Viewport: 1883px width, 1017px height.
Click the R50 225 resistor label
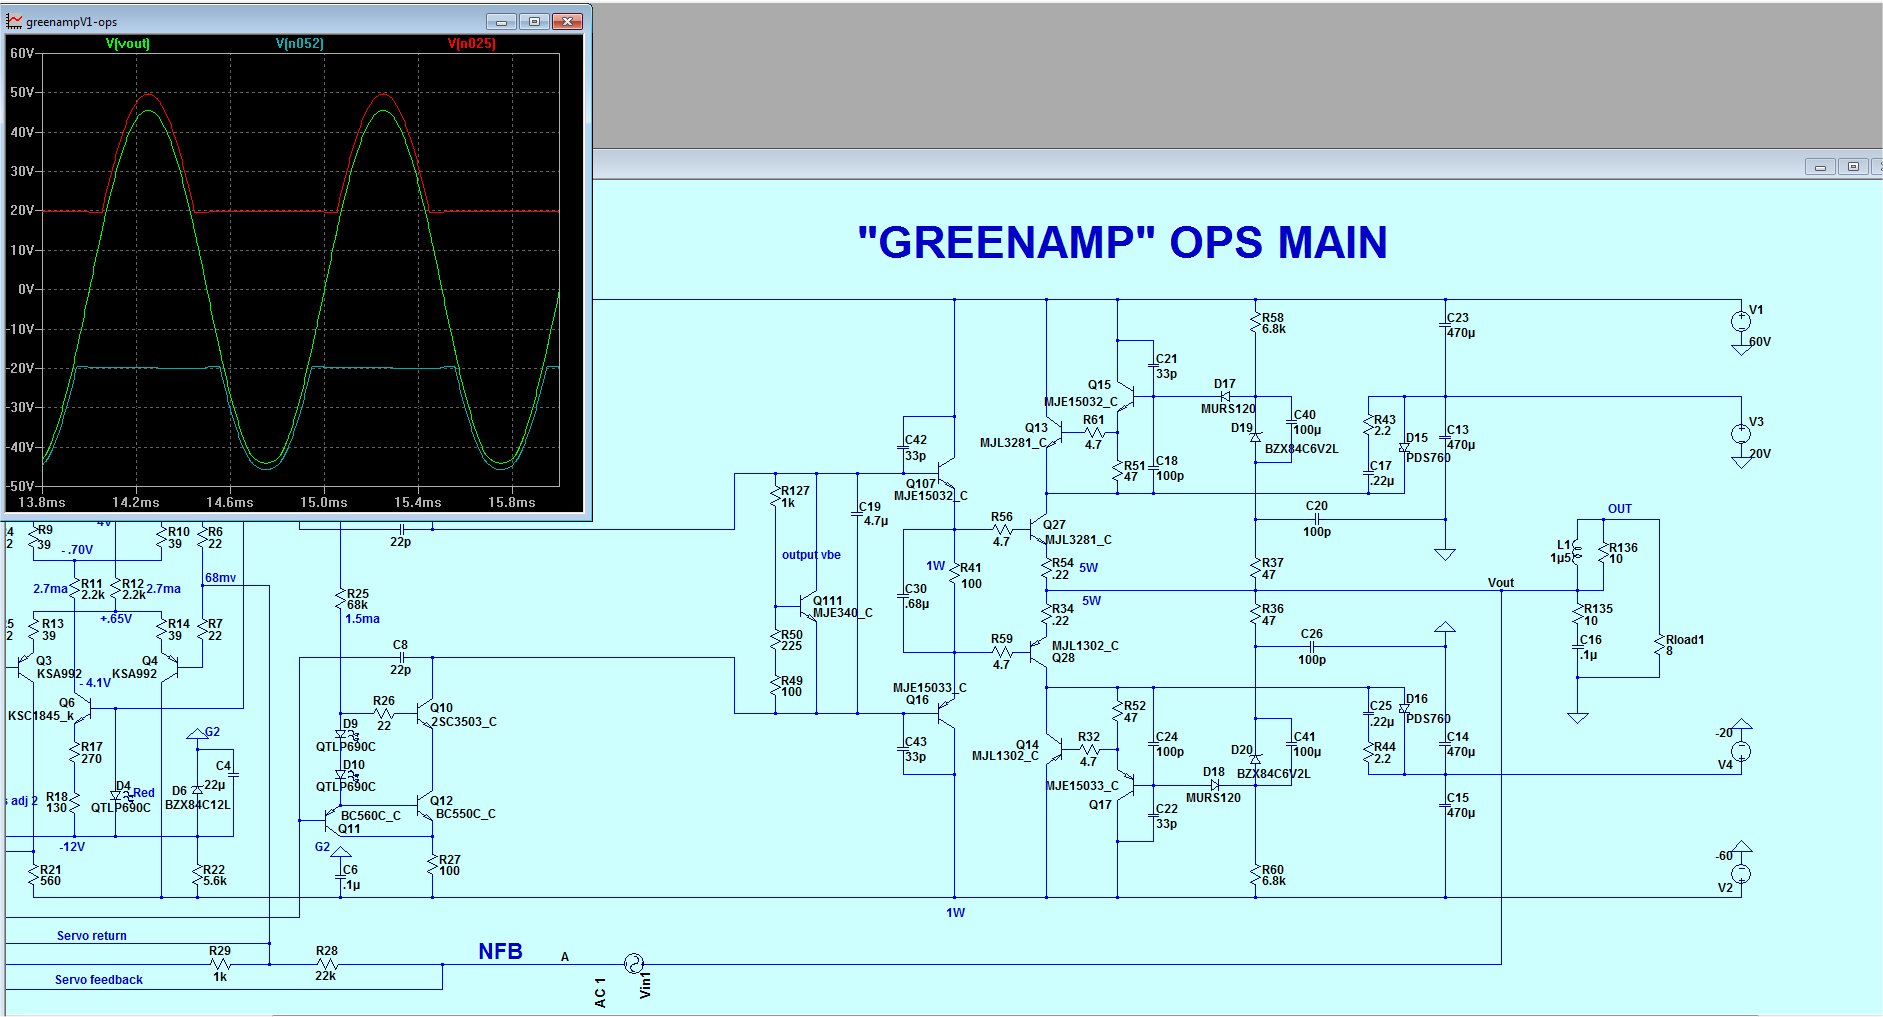[x=792, y=640]
